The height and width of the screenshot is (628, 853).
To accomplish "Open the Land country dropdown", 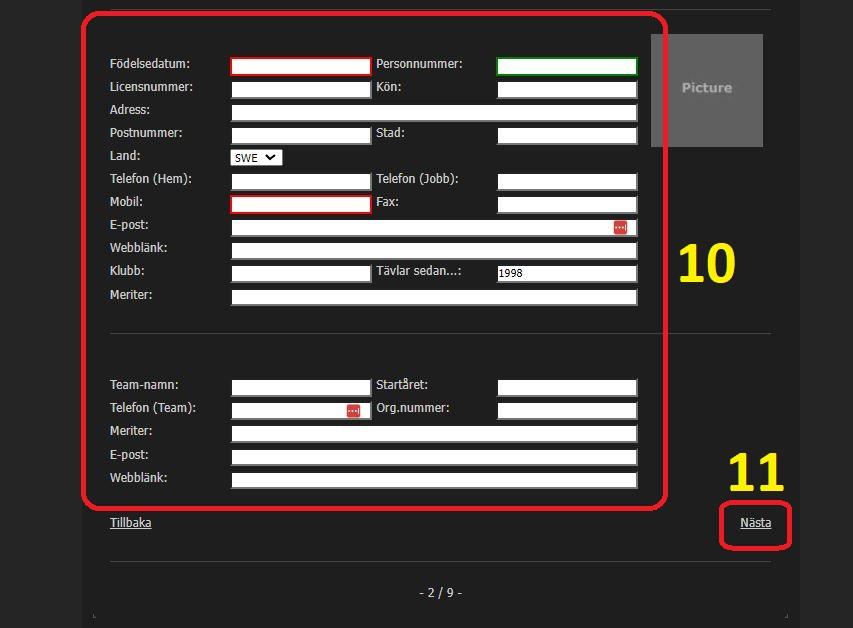I will point(256,158).
